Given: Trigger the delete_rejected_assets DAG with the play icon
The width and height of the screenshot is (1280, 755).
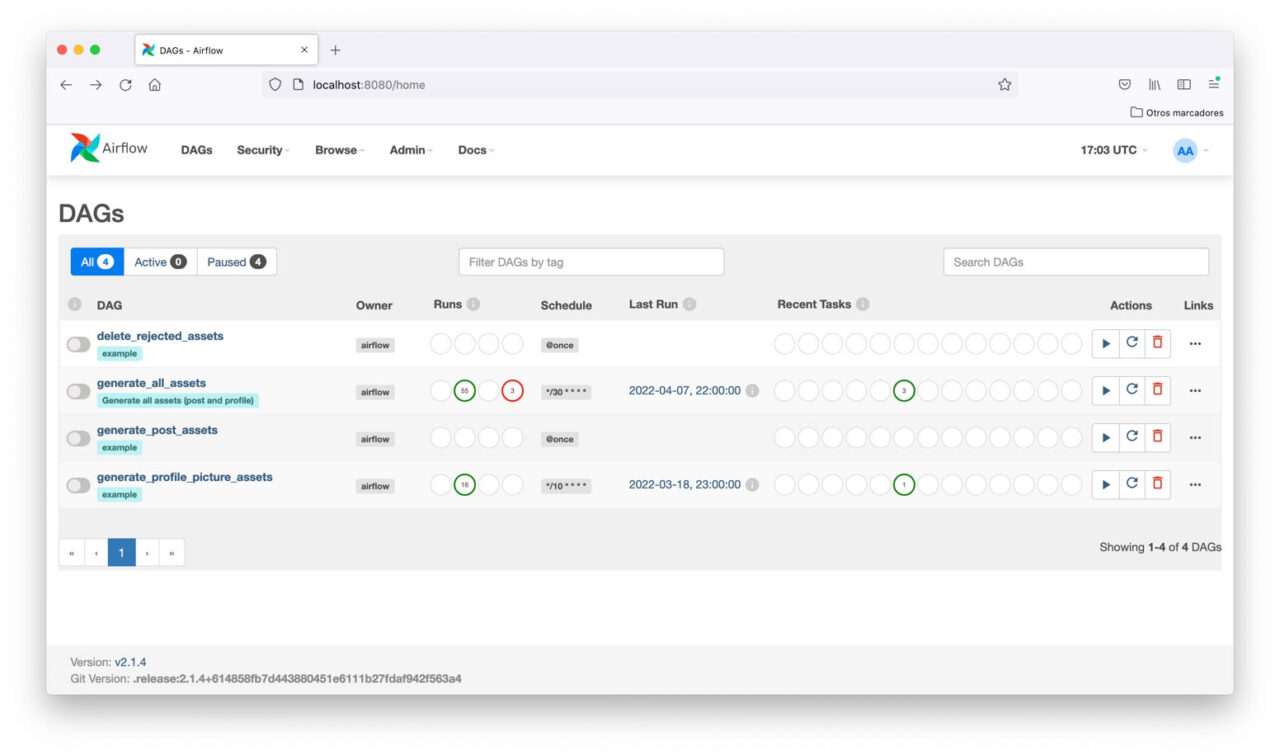Looking at the screenshot, I should 1105,343.
